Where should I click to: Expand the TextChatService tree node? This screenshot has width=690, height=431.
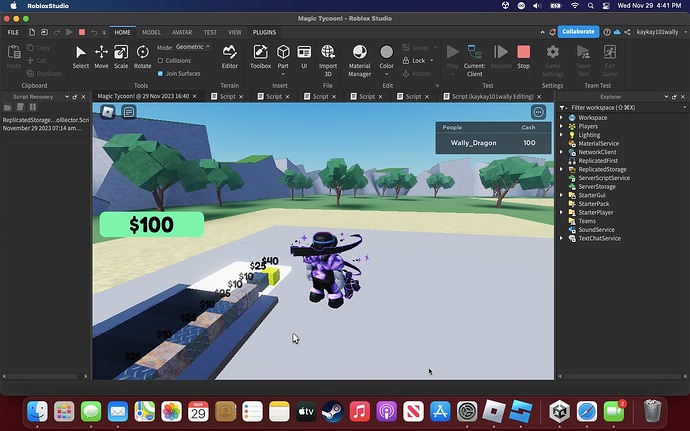[561, 238]
